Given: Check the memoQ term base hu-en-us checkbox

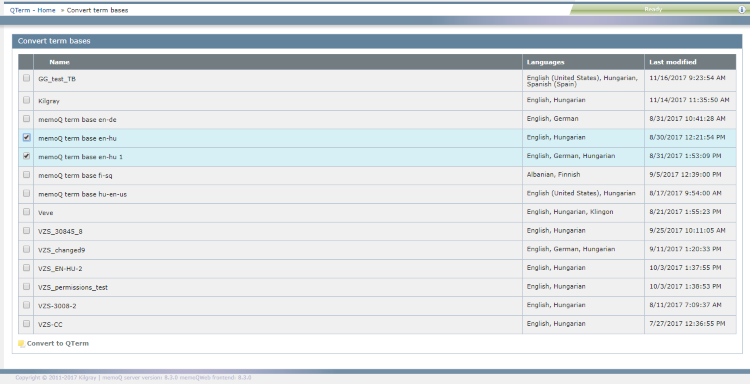Looking at the screenshot, I should click(26, 193).
